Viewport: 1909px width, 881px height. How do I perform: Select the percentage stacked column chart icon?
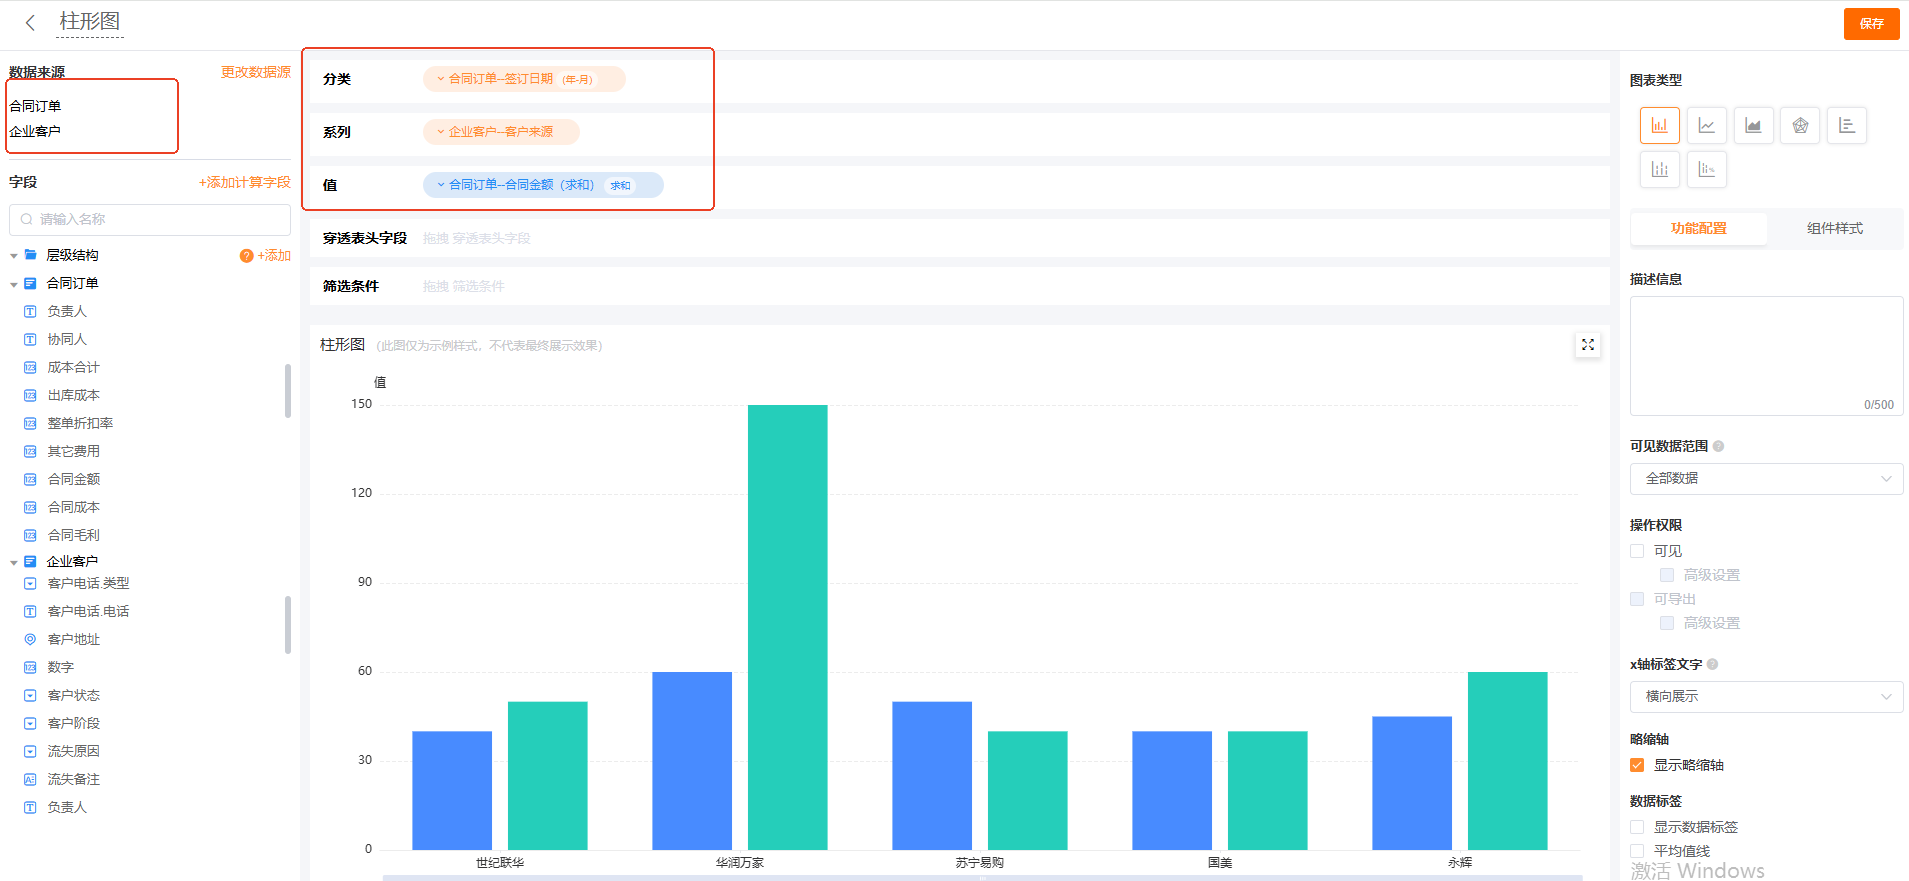tap(1706, 169)
